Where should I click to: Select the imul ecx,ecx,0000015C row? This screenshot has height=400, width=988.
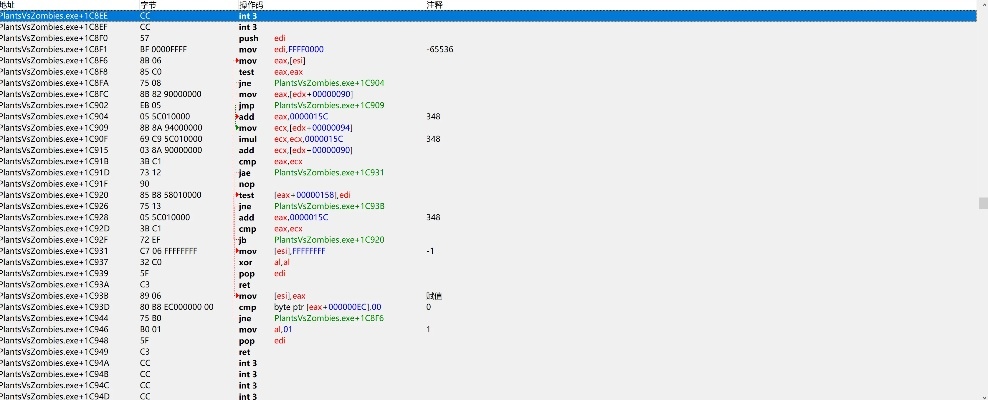pyautogui.click(x=248, y=139)
